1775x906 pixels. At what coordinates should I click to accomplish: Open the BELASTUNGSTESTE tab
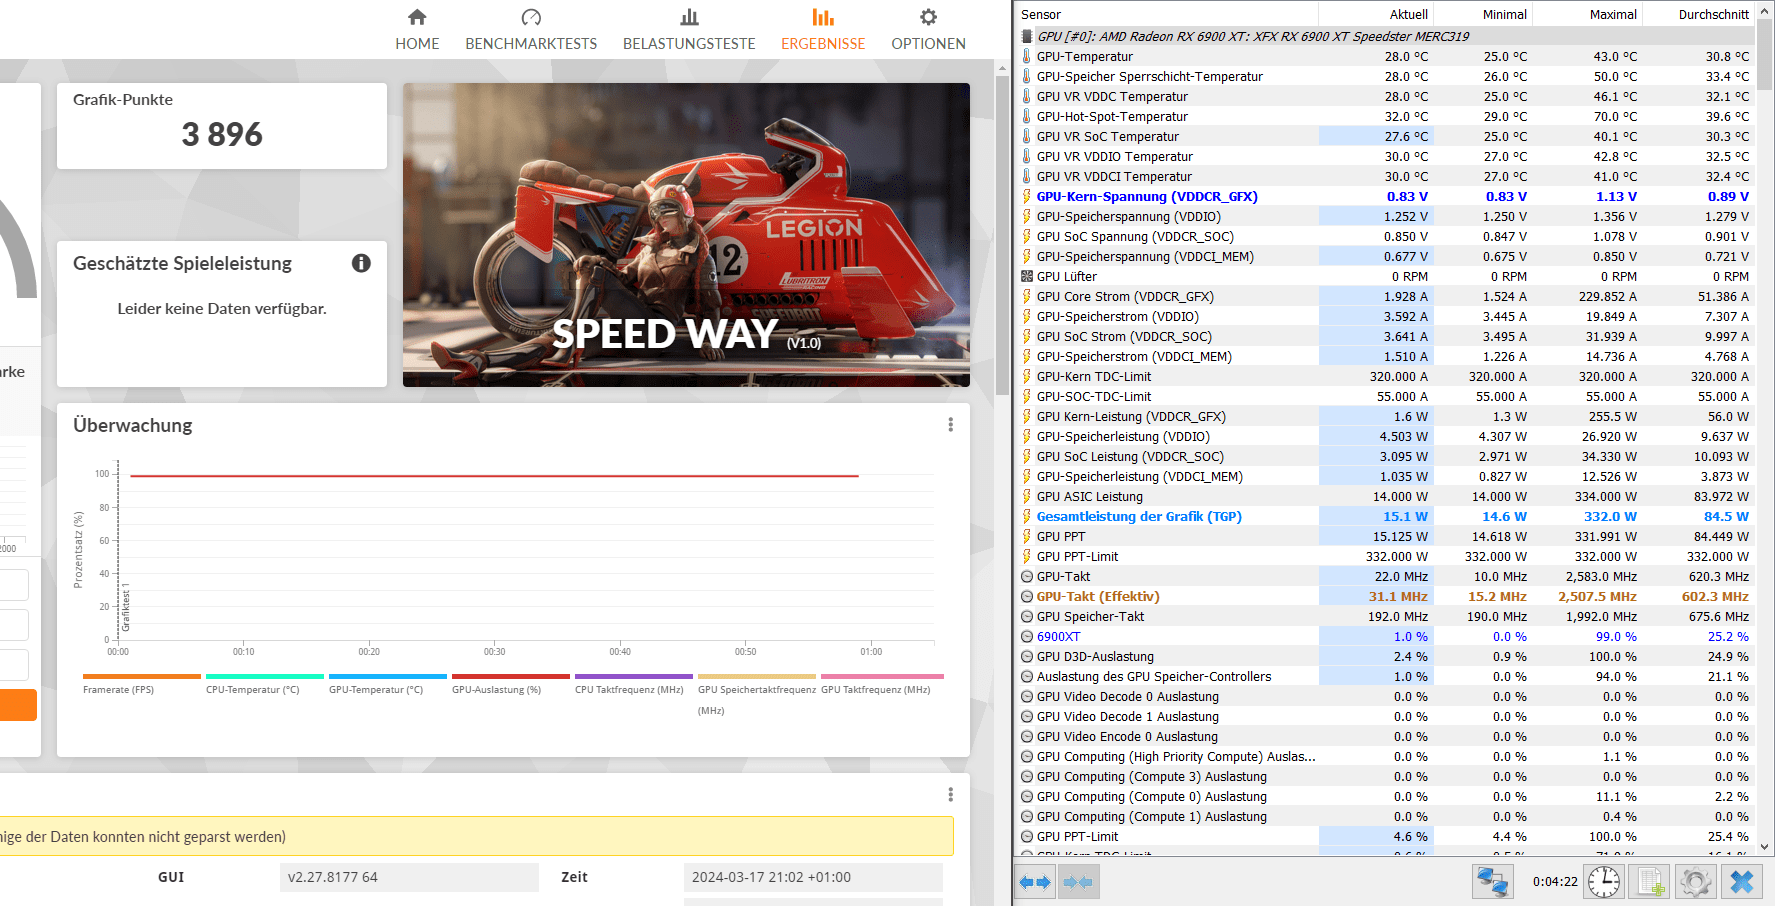click(689, 30)
